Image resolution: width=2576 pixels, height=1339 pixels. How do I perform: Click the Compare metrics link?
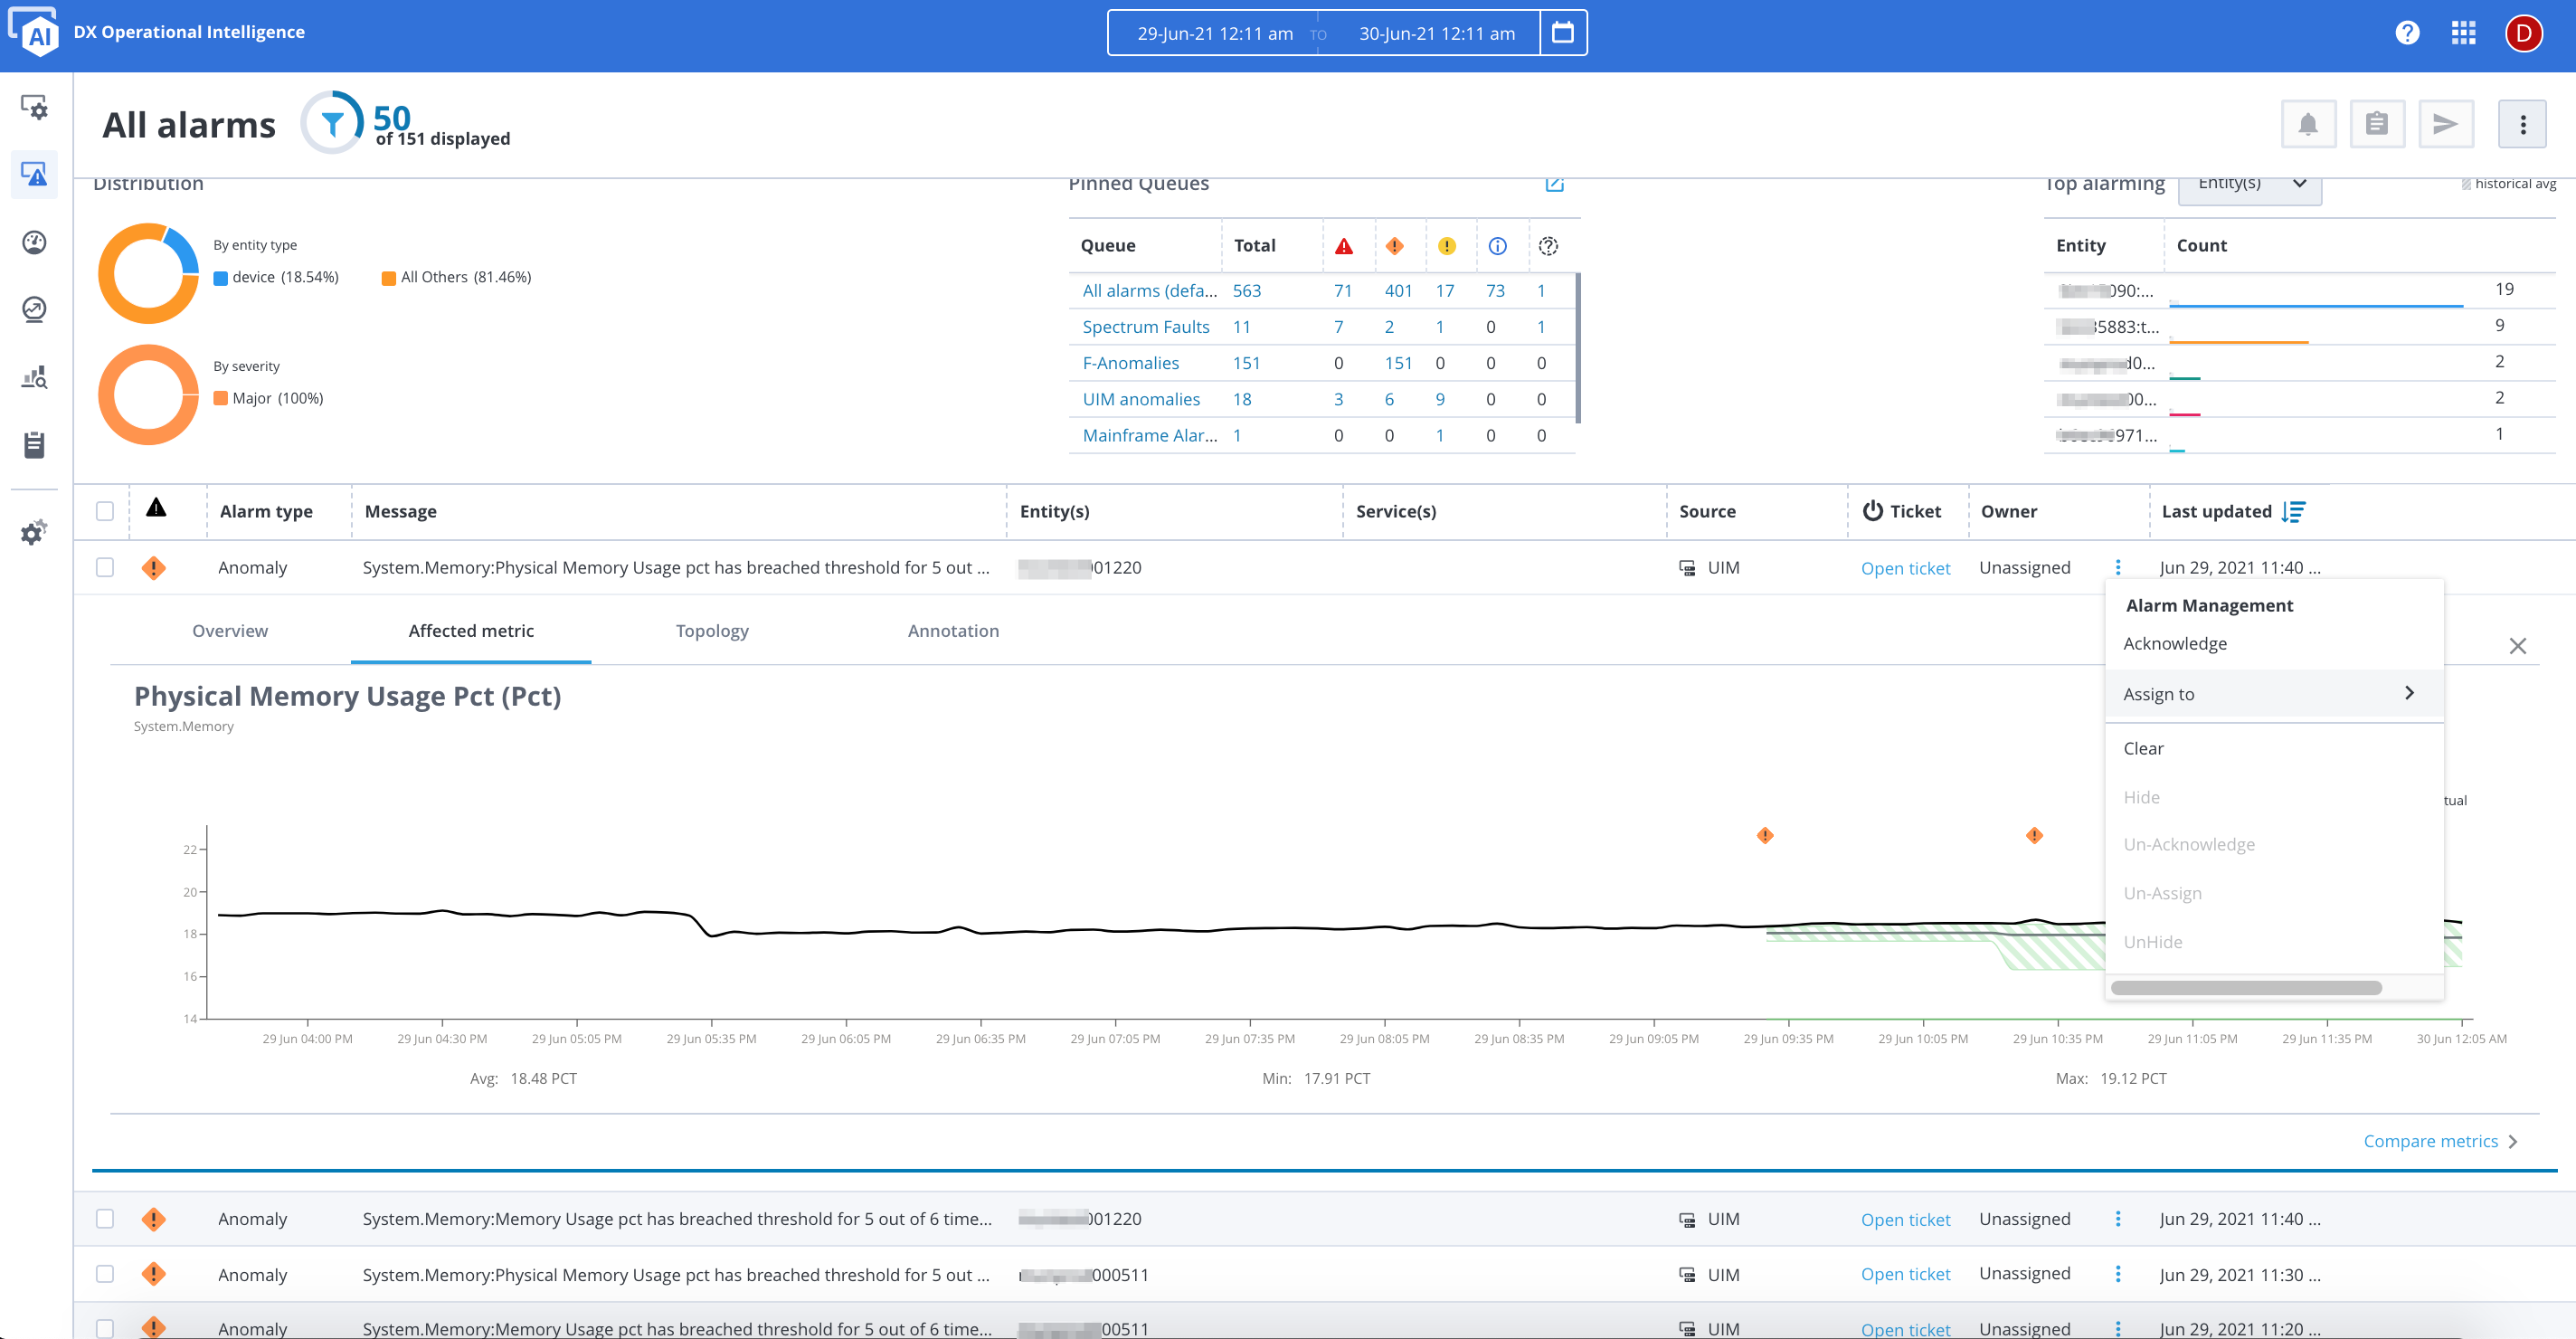click(x=2430, y=1141)
